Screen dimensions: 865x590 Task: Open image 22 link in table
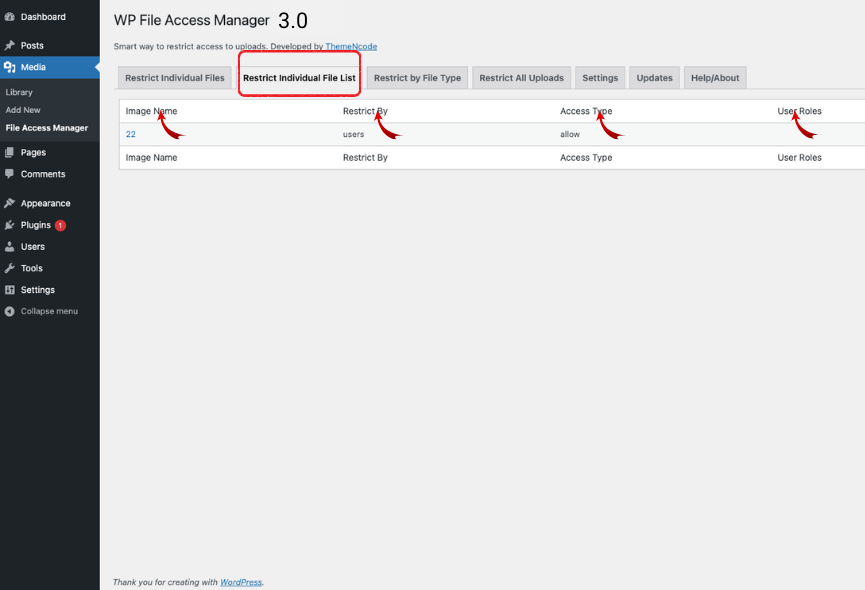coord(131,134)
